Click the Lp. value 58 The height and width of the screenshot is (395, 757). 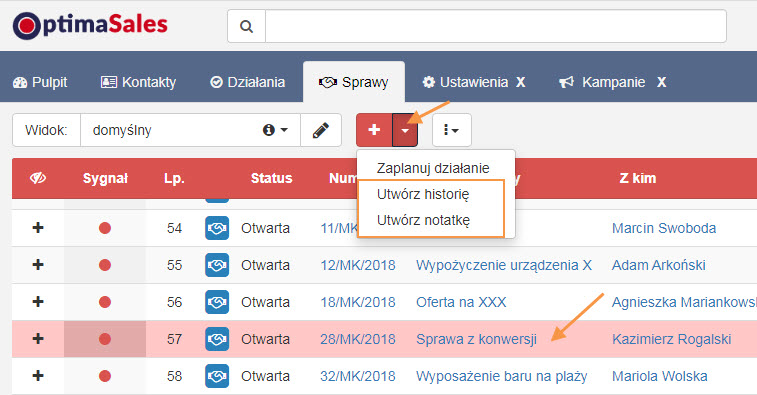coord(174,376)
